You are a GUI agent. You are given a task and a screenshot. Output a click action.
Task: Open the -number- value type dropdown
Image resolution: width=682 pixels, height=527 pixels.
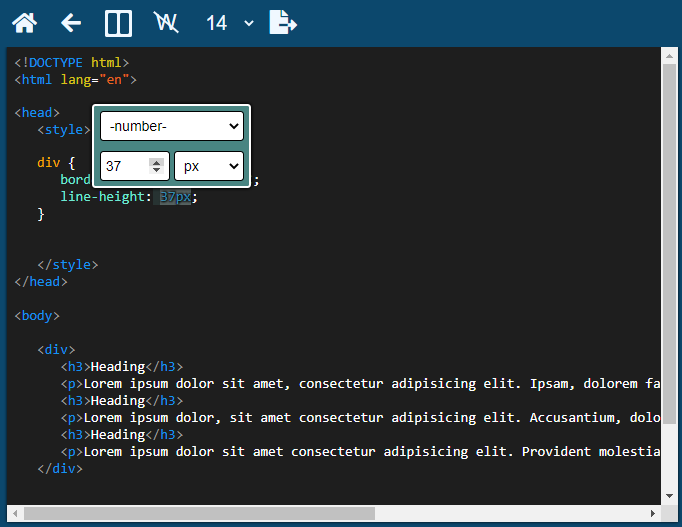[x=172, y=126]
